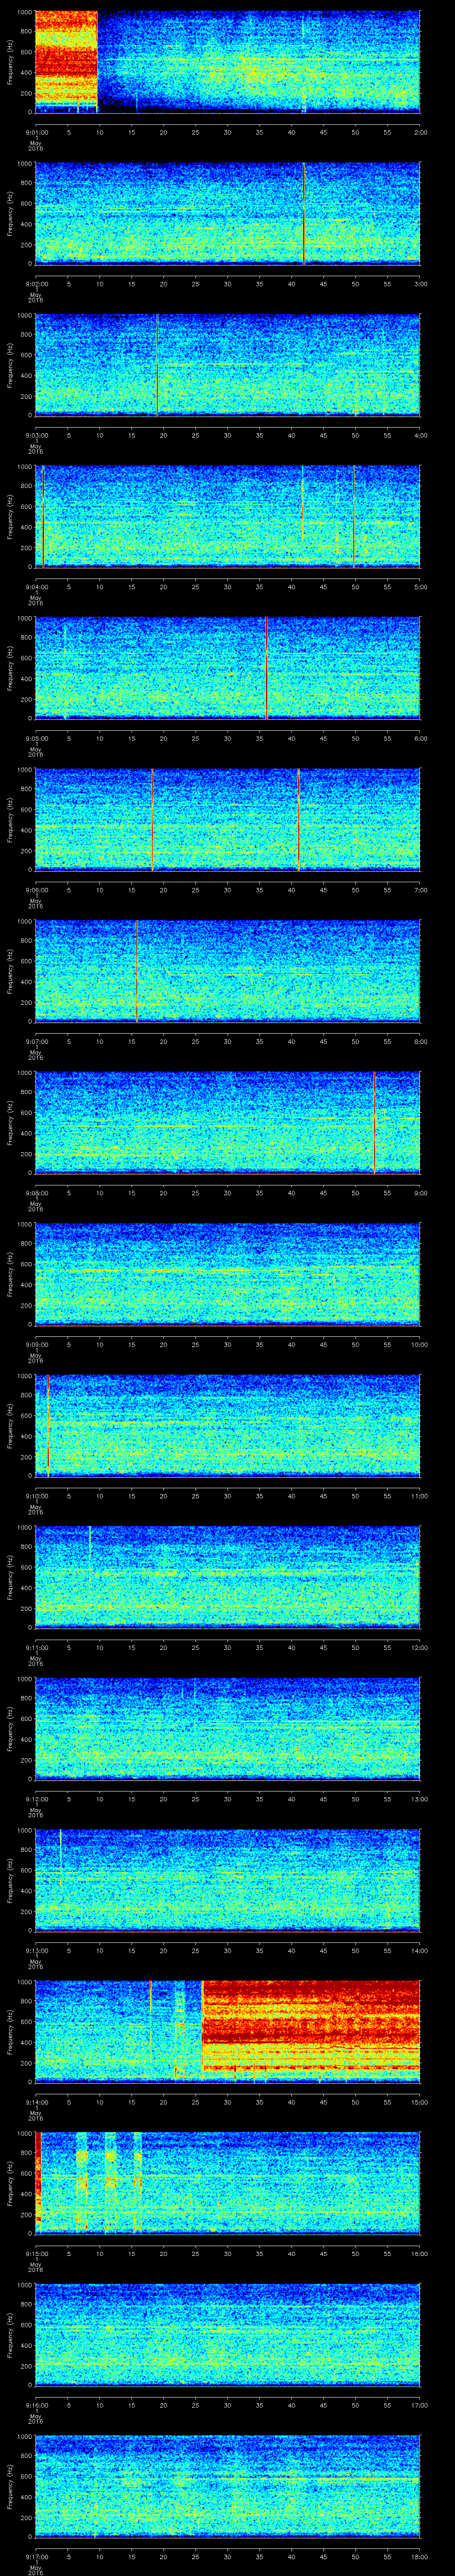Click the 9:06:00 start time label

pyautogui.click(x=36, y=890)
